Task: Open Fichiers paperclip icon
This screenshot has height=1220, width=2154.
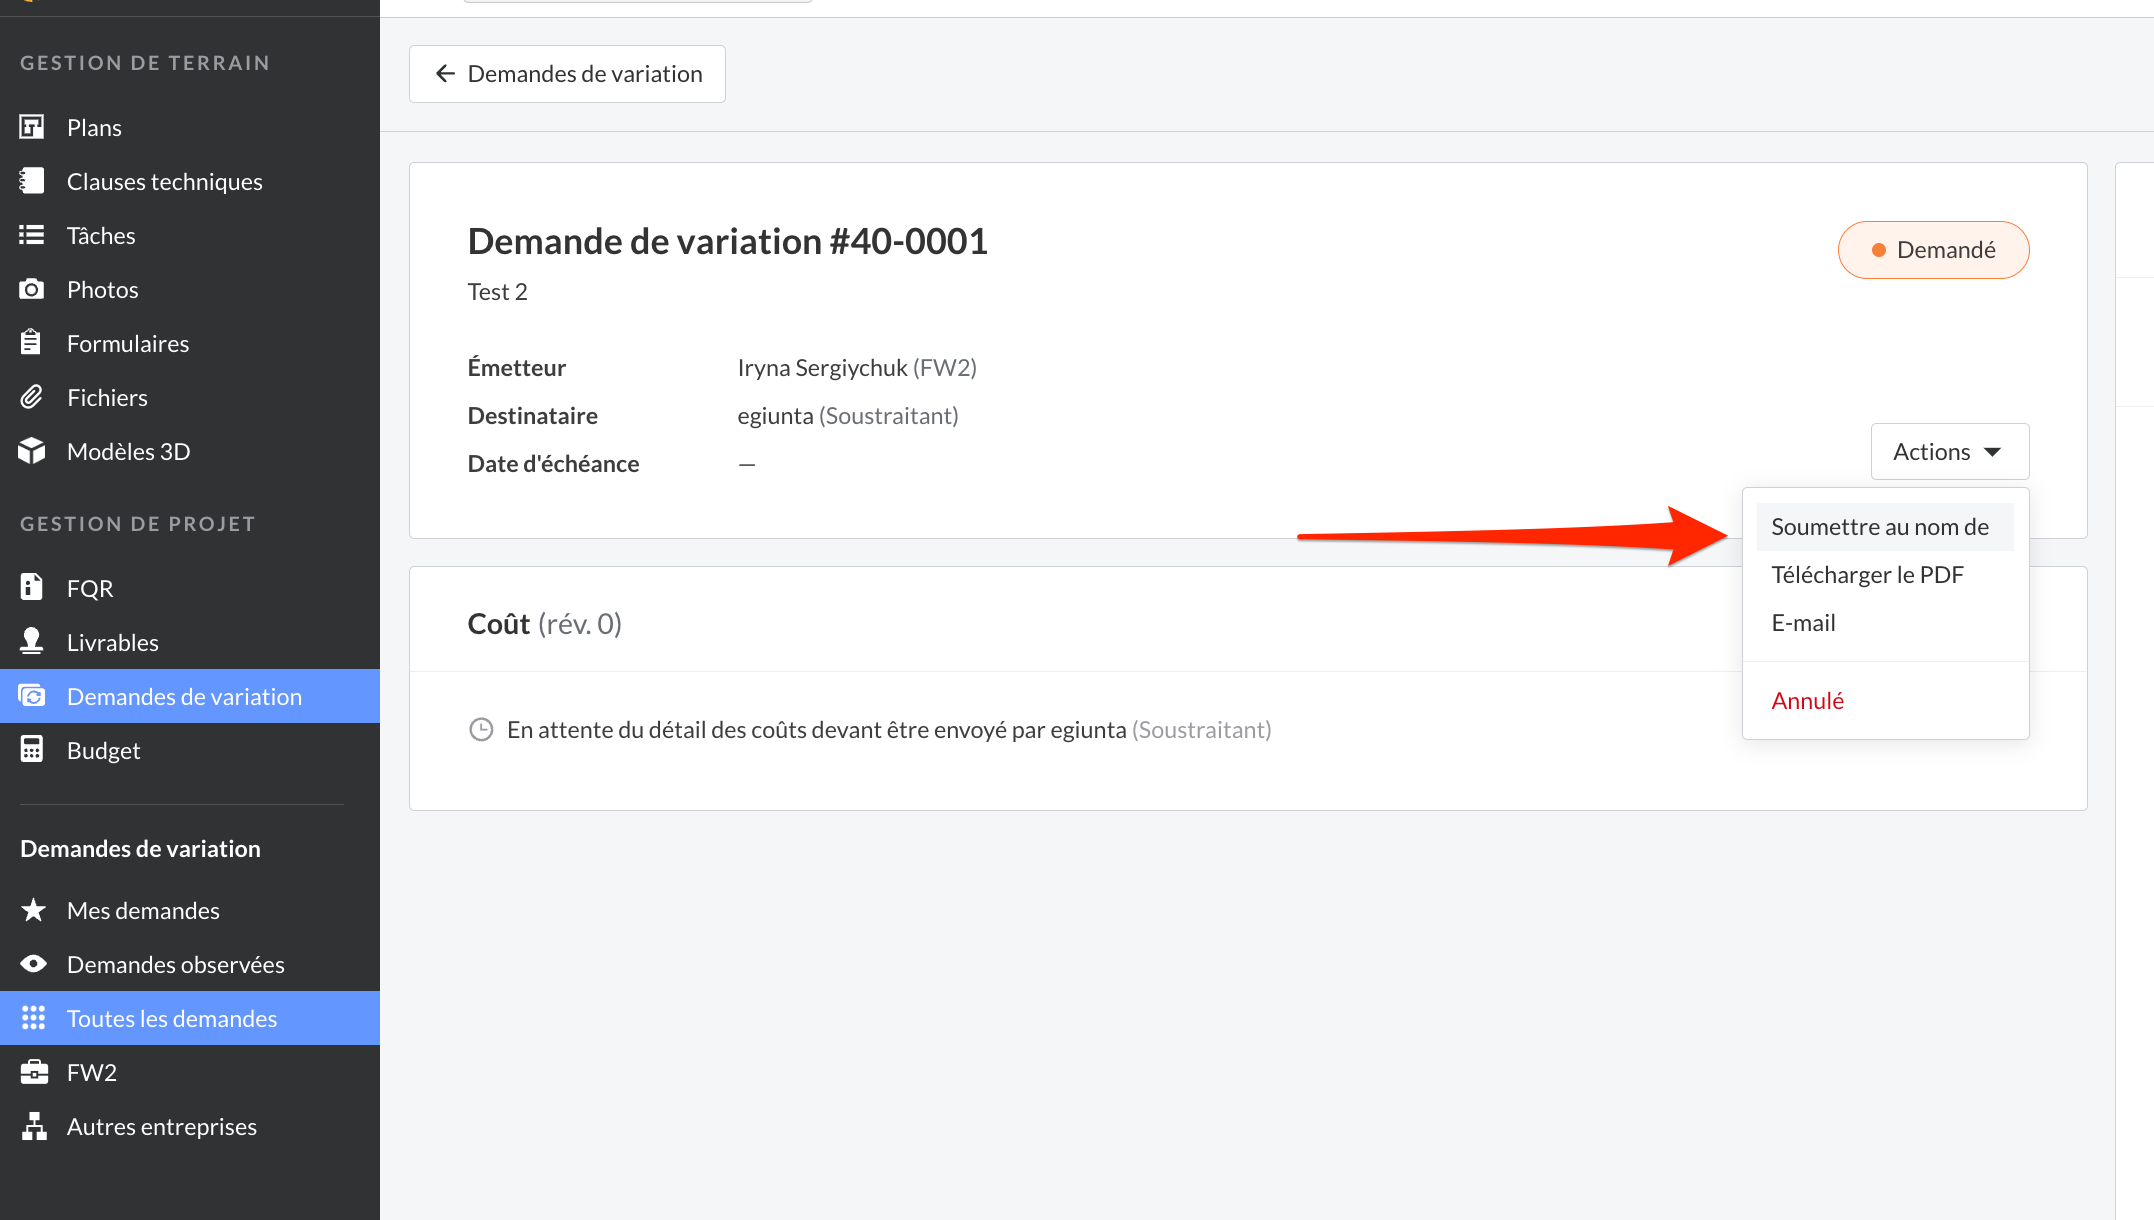Action: click(32, 397)
